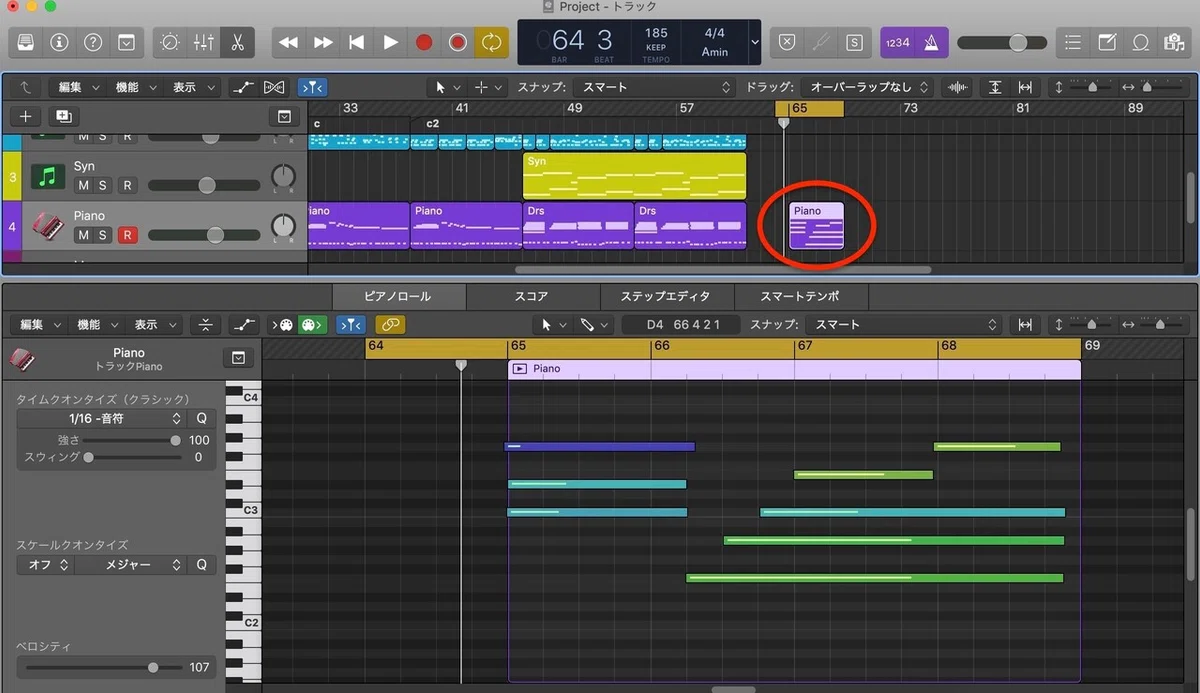Click the Replace mode X icon
This screenshot has height=693, width=1200.
(x=787, y=42)
